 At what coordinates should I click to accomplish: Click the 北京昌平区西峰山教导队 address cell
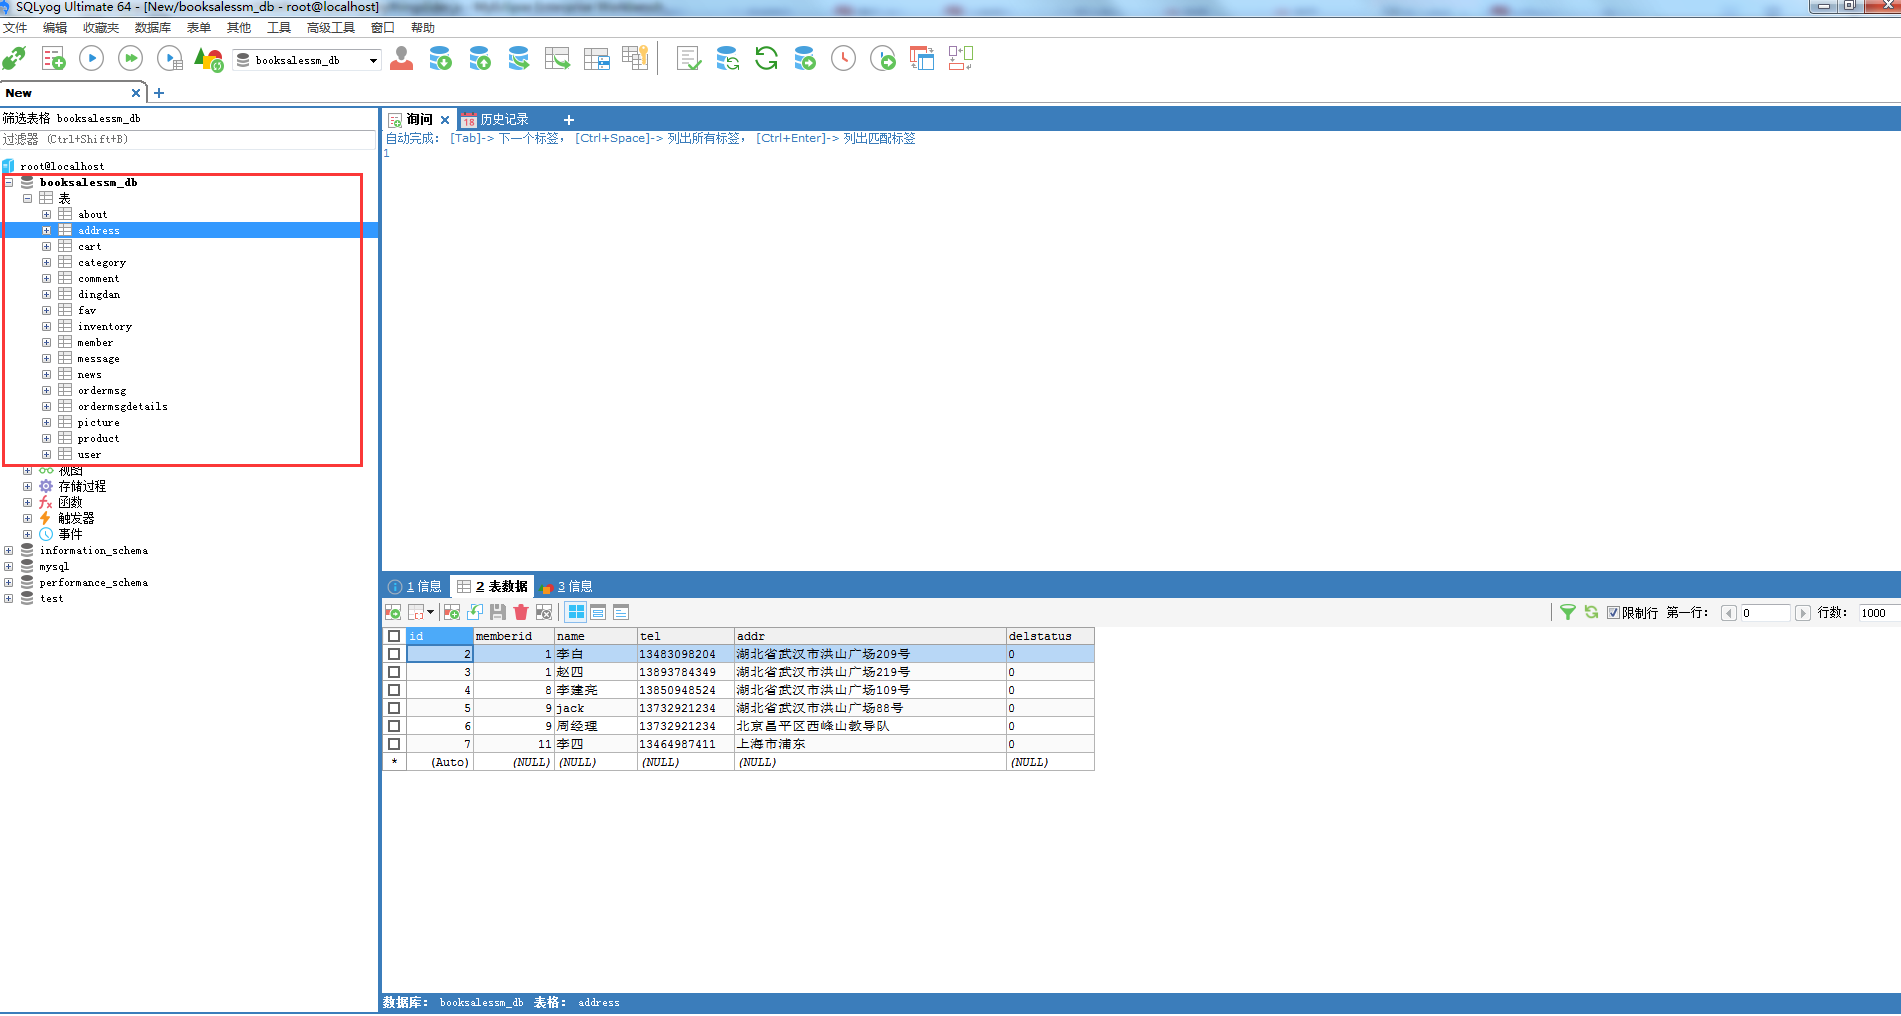(x=870, y=726)
